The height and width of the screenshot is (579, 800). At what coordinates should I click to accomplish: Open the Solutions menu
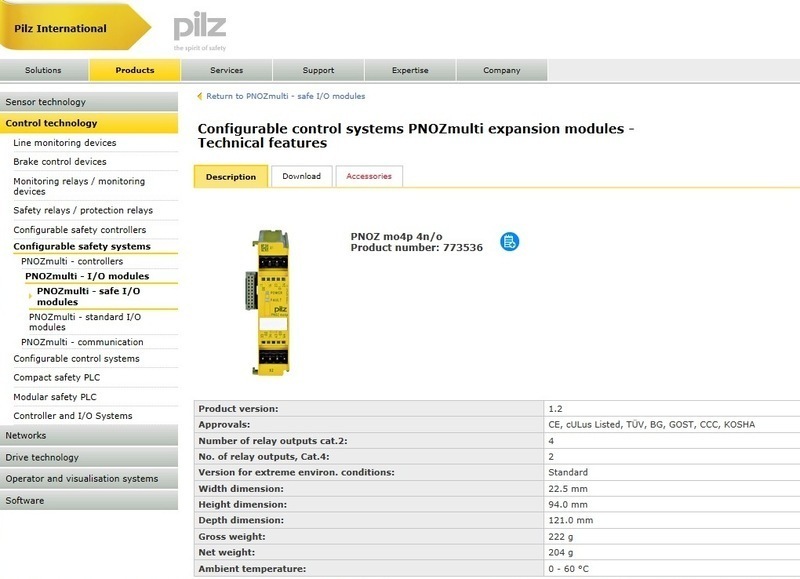(43, 70)
